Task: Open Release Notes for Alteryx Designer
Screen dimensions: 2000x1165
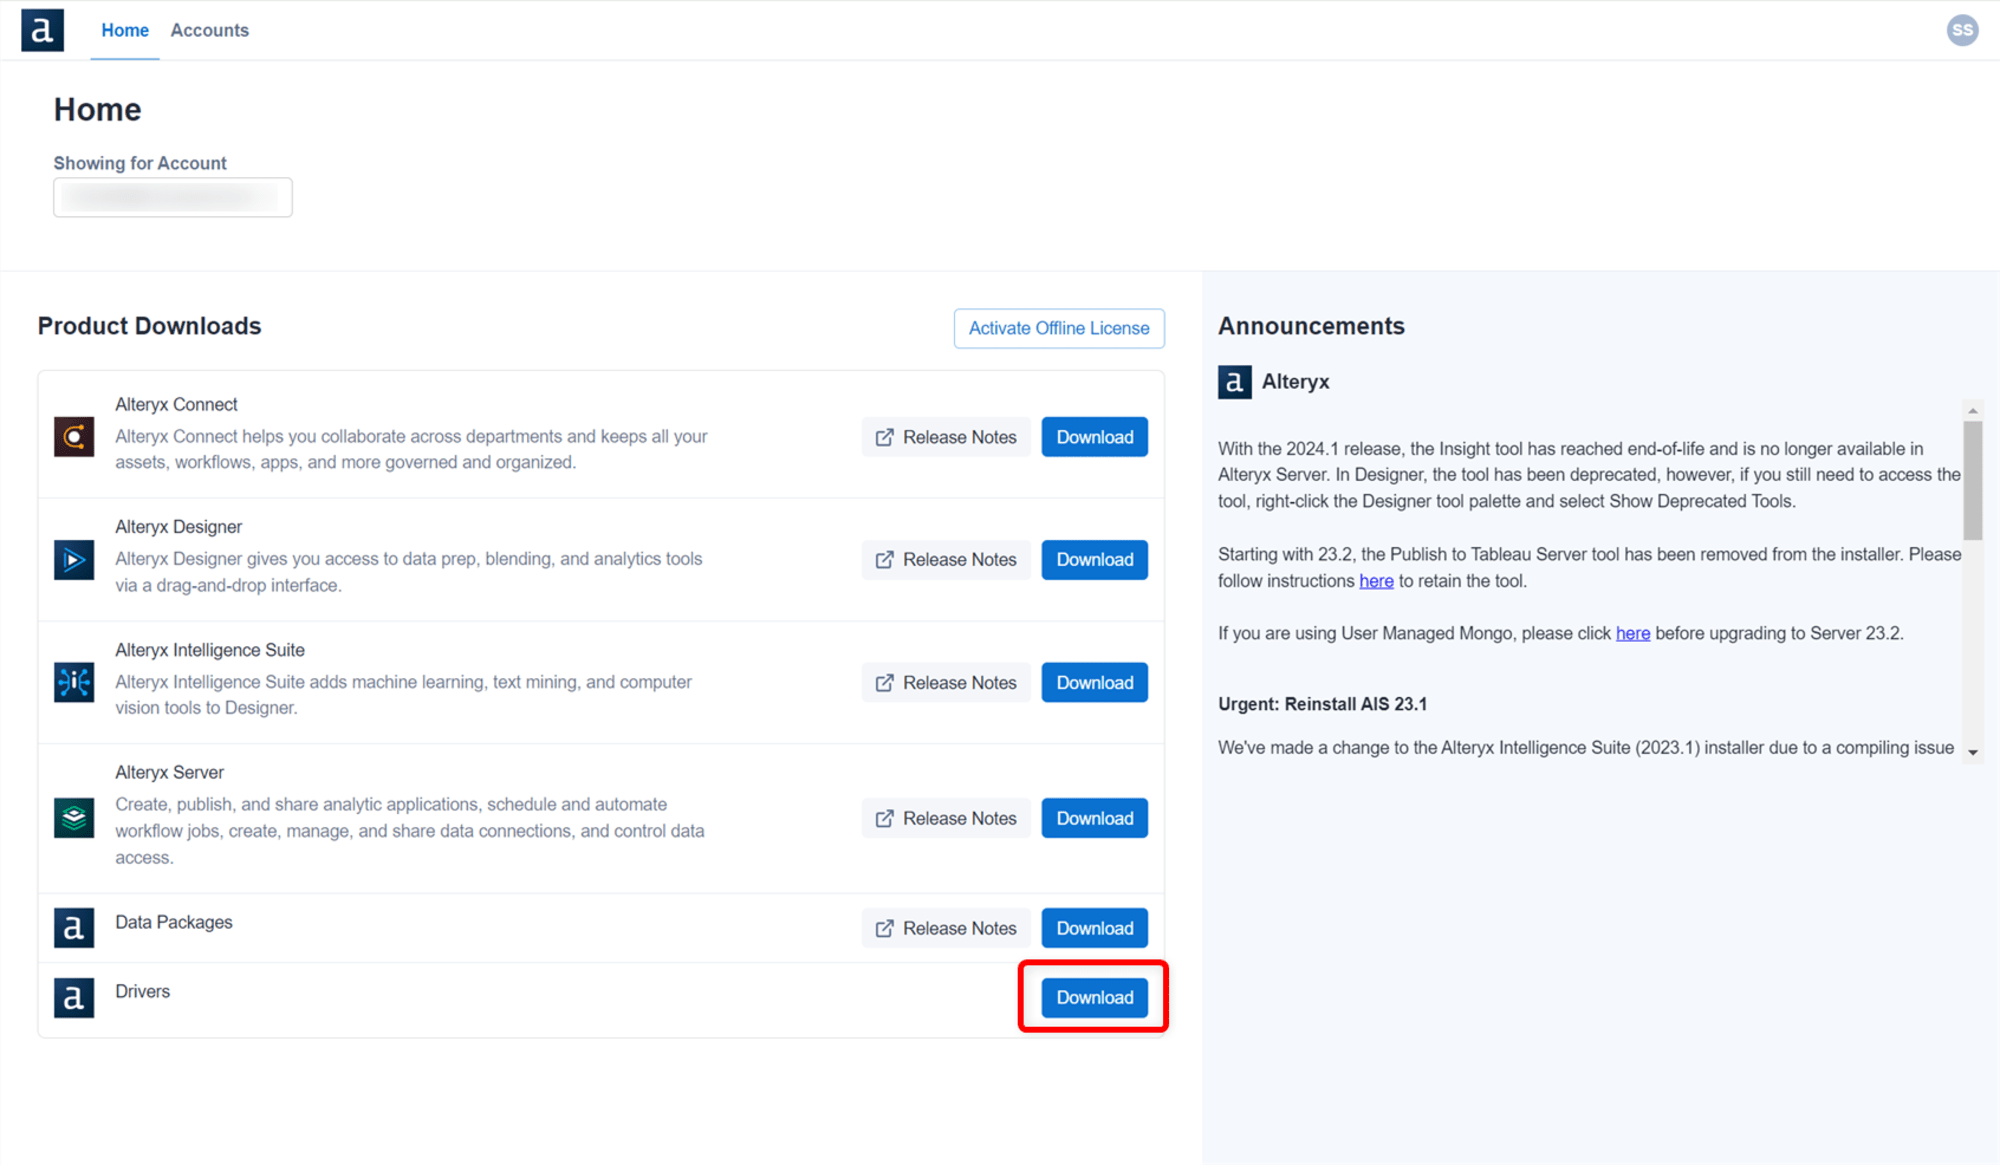Action: click(946, 560)
